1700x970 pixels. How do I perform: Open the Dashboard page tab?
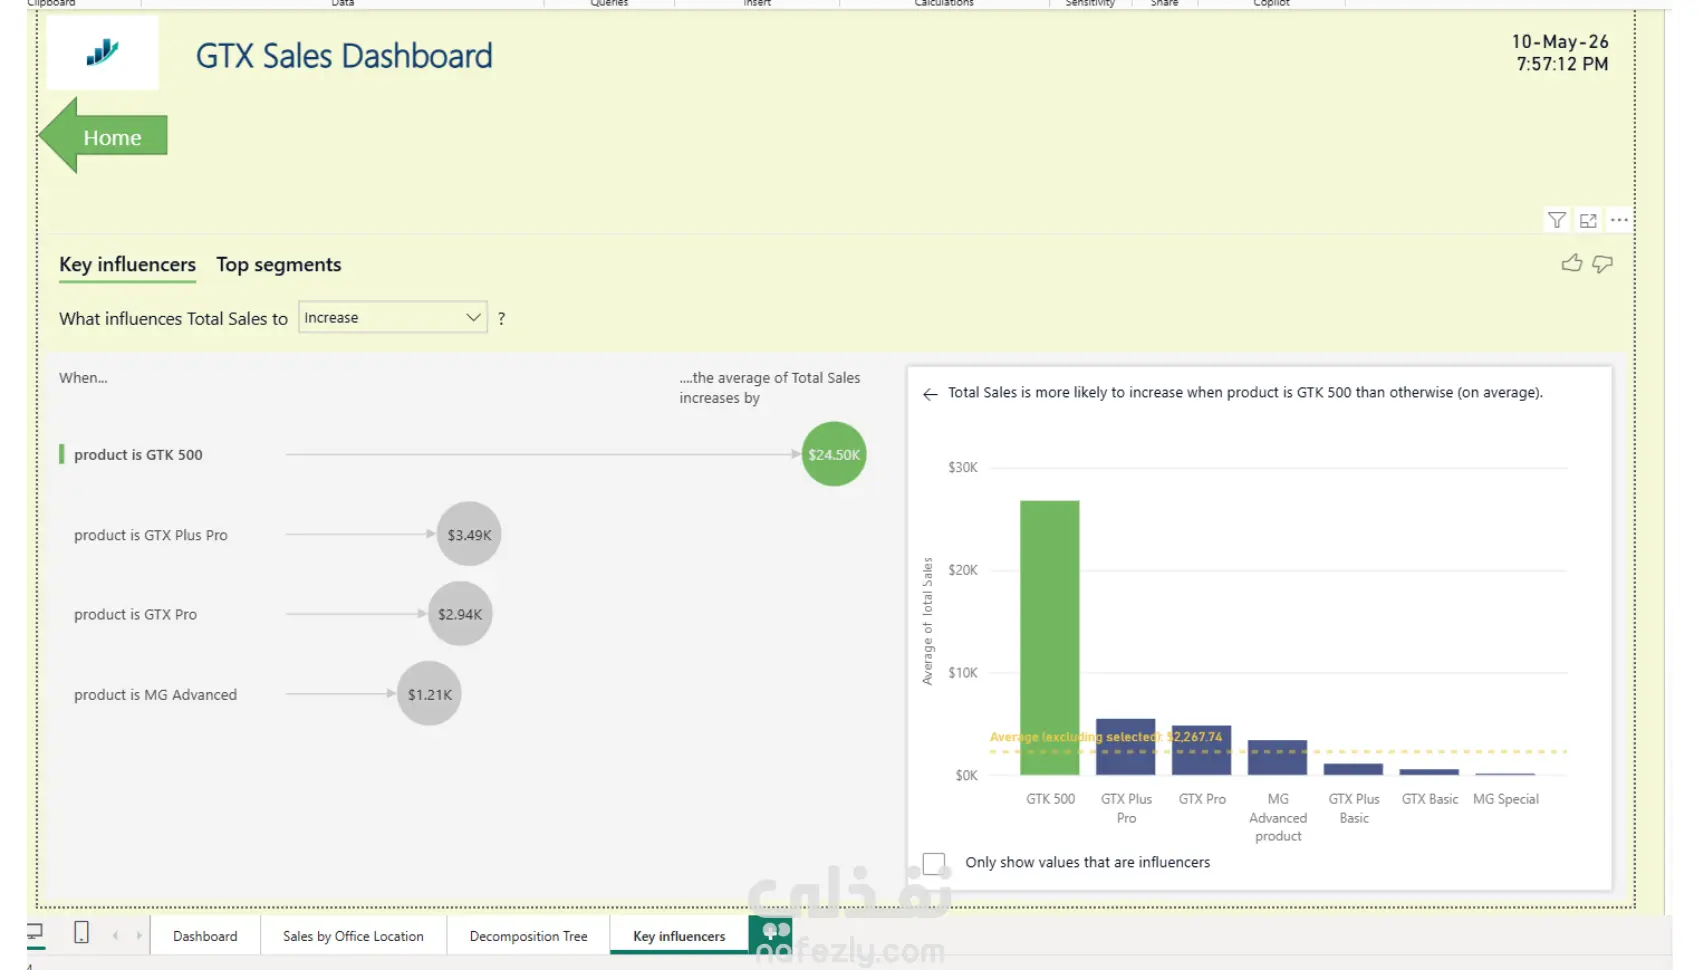click(205, 936)
